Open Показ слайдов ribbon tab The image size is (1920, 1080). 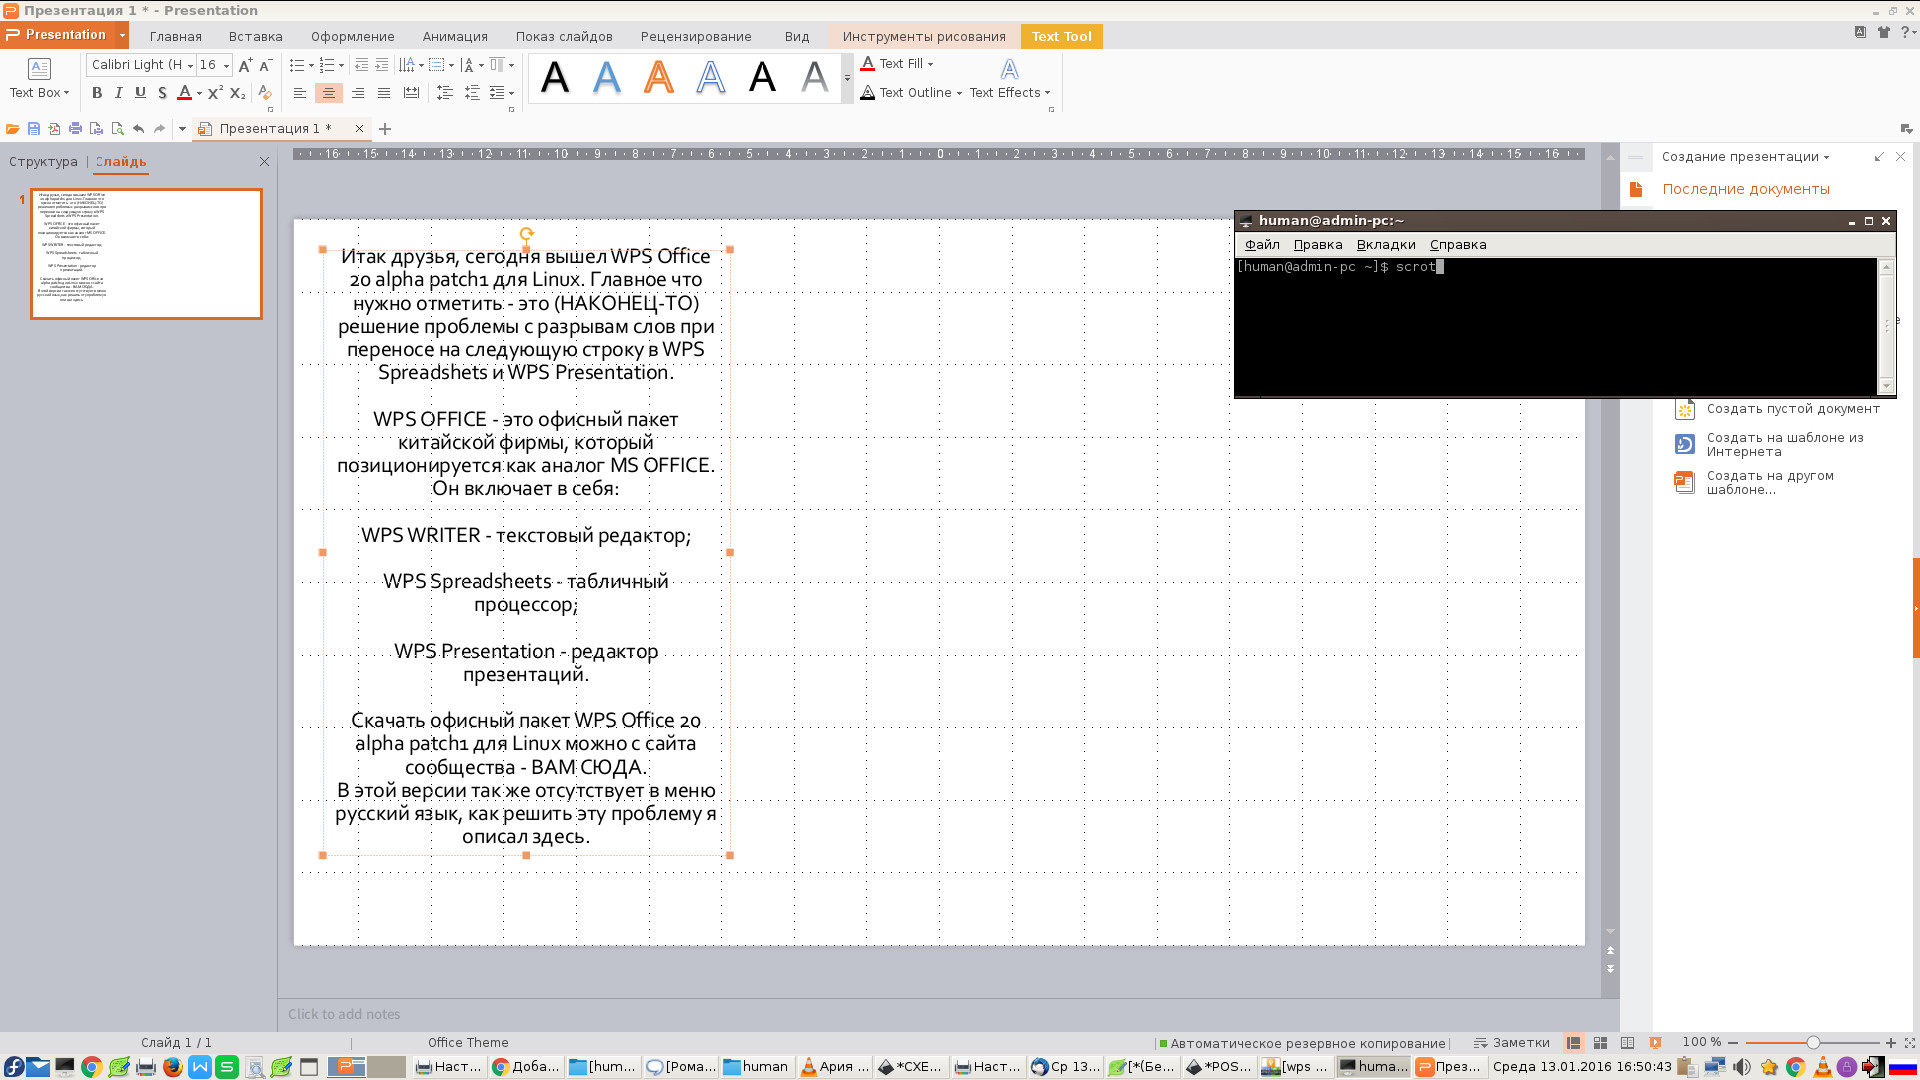tap(564, 37)
